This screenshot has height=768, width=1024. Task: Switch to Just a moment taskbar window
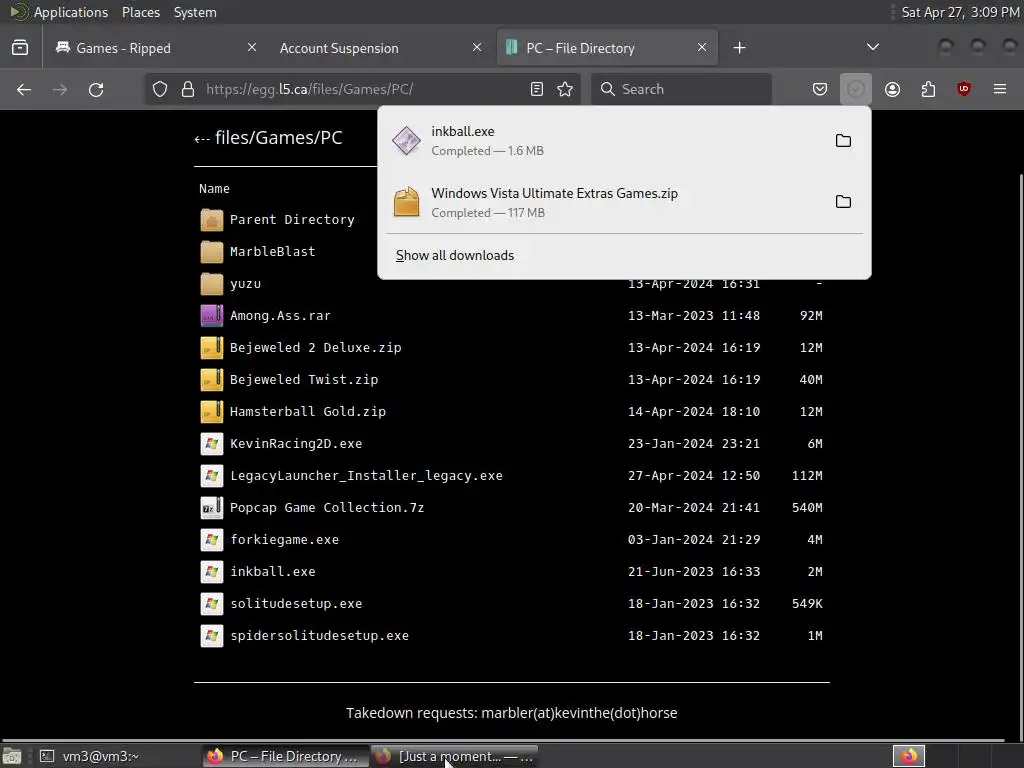pyautogui.click(x=455, y=756)
